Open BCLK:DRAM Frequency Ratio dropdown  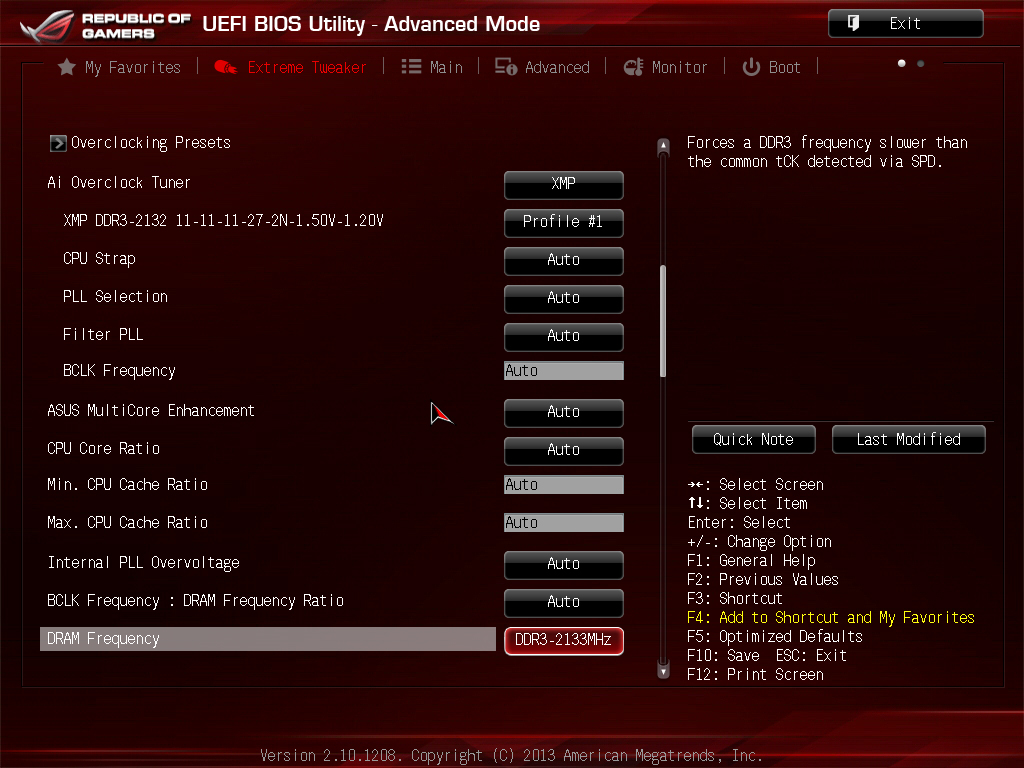coord(564,603)
